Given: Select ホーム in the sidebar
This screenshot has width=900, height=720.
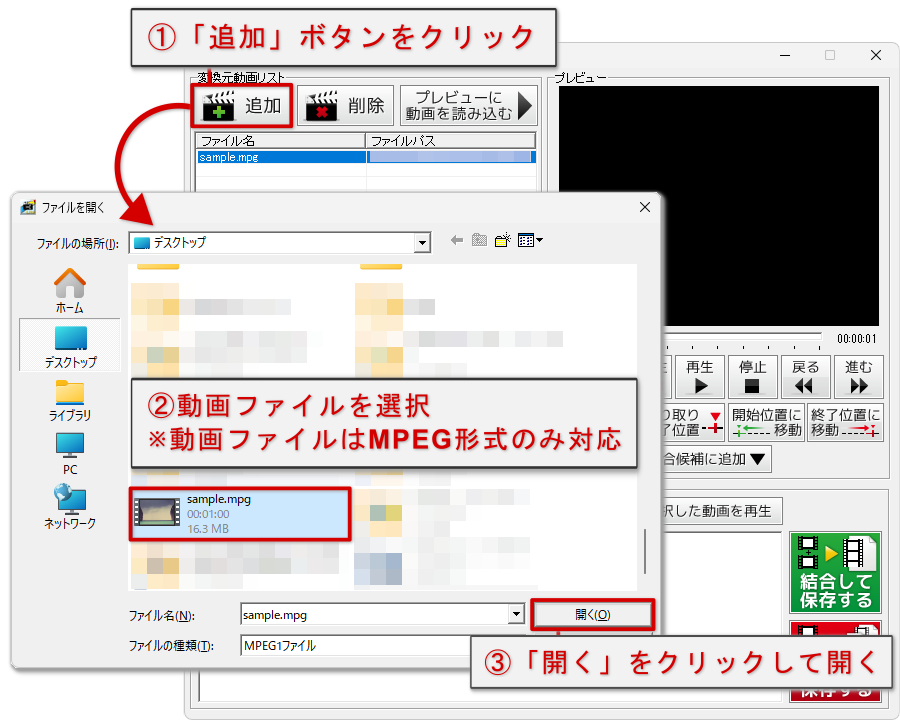Looking at the screenshot, I should [69, 290].
